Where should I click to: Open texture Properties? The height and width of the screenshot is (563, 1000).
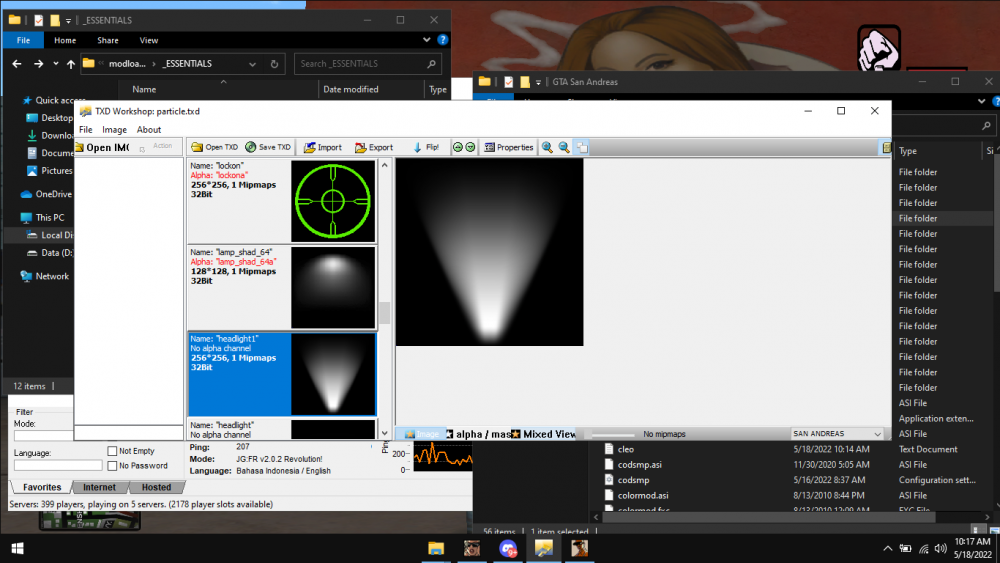[x=508, y=147]
